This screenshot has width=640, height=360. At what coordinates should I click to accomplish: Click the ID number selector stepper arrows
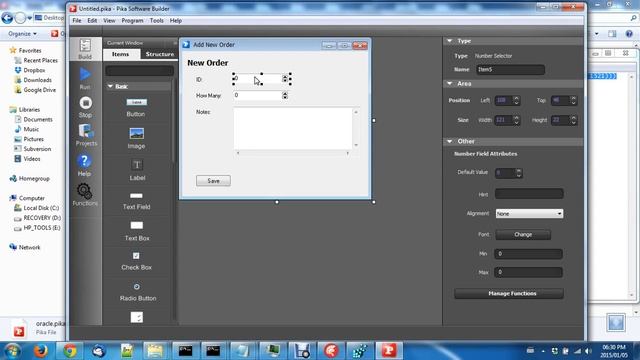[x=285, y=79]
